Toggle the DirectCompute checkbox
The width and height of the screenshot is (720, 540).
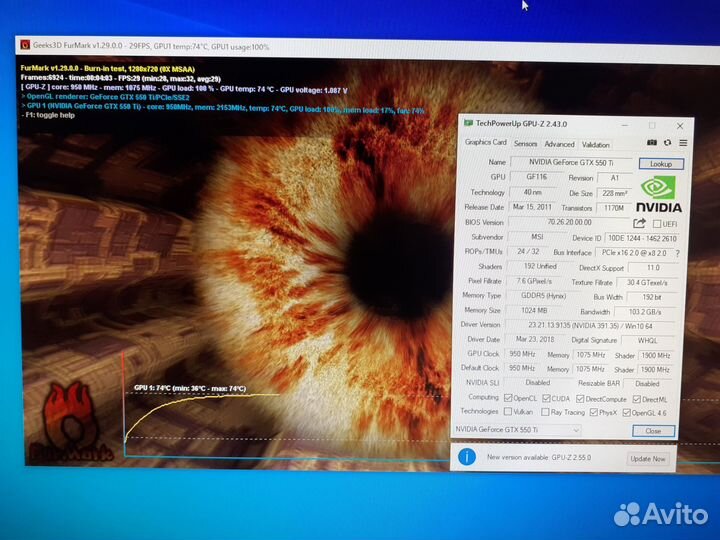tap(580, 399)
